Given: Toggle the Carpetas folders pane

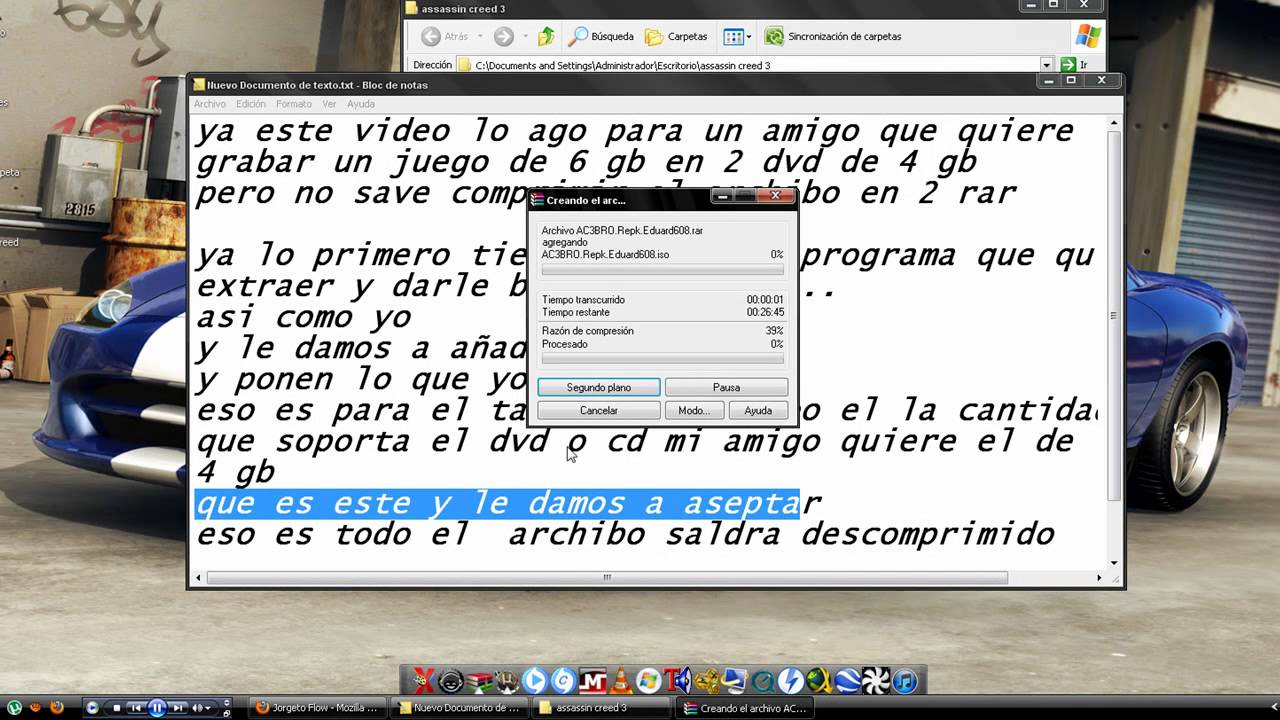Looking at the screenshot, I should (x=676, y=36).
